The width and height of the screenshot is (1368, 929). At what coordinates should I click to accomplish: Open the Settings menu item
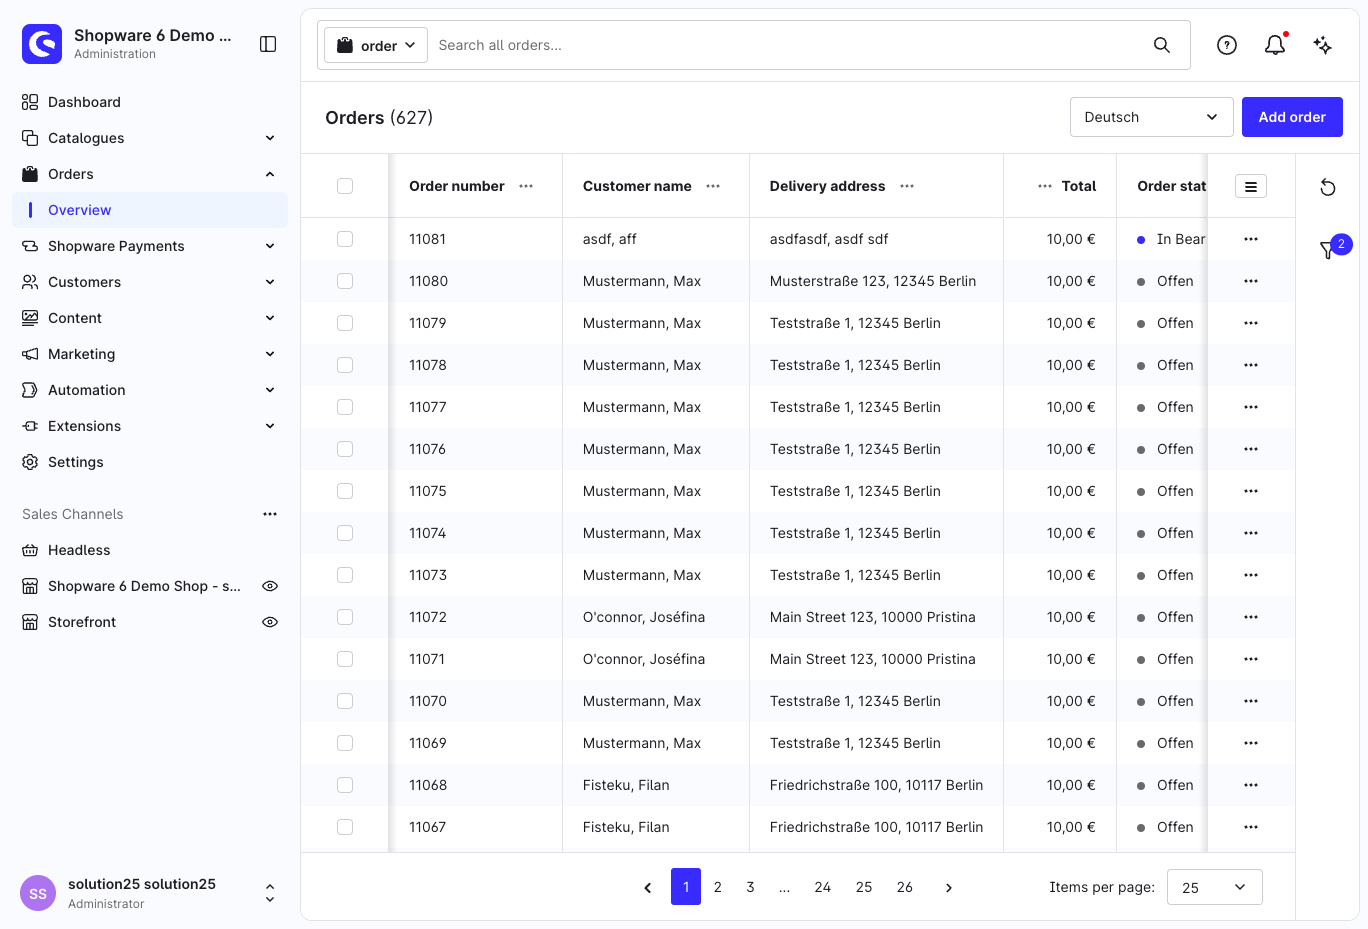(x=76, y=462)
